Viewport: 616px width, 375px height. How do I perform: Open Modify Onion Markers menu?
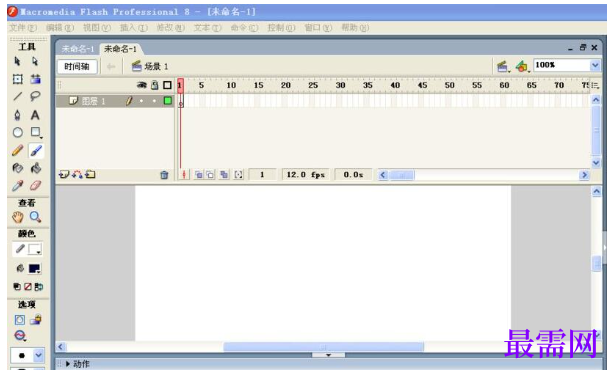click(x=238, y=175)
